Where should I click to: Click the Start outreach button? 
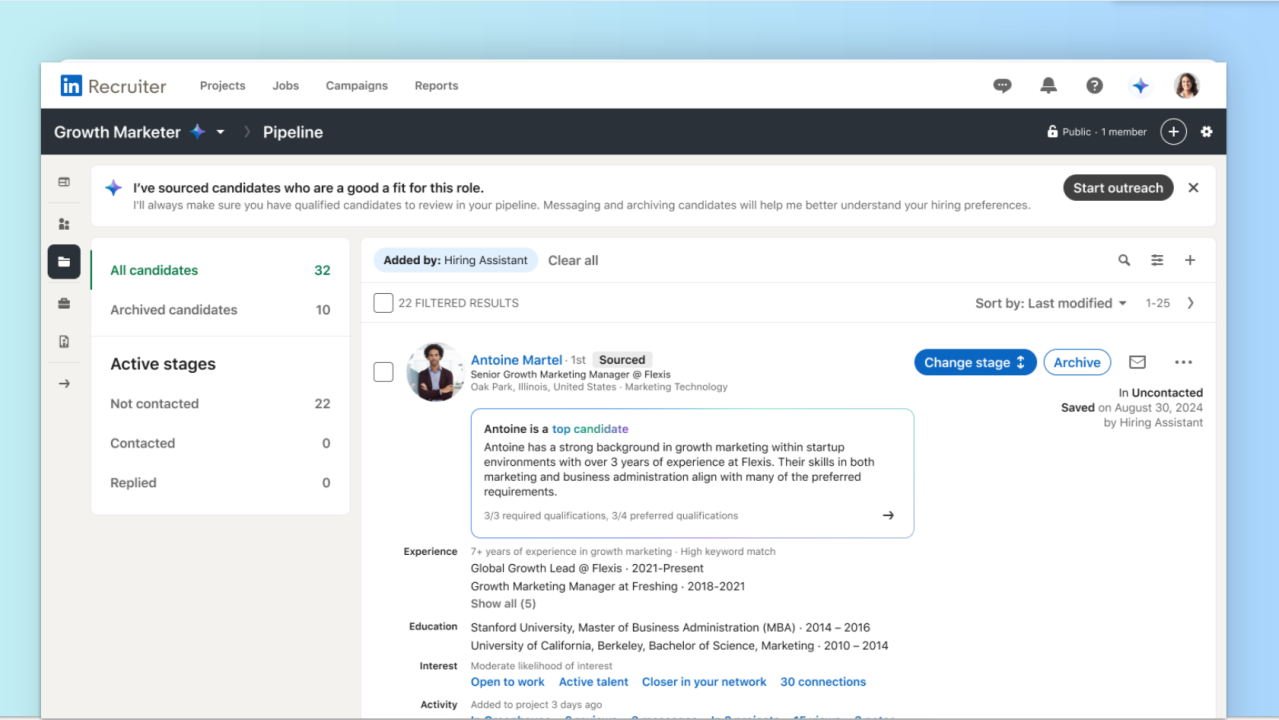(x=1117, y=188)
